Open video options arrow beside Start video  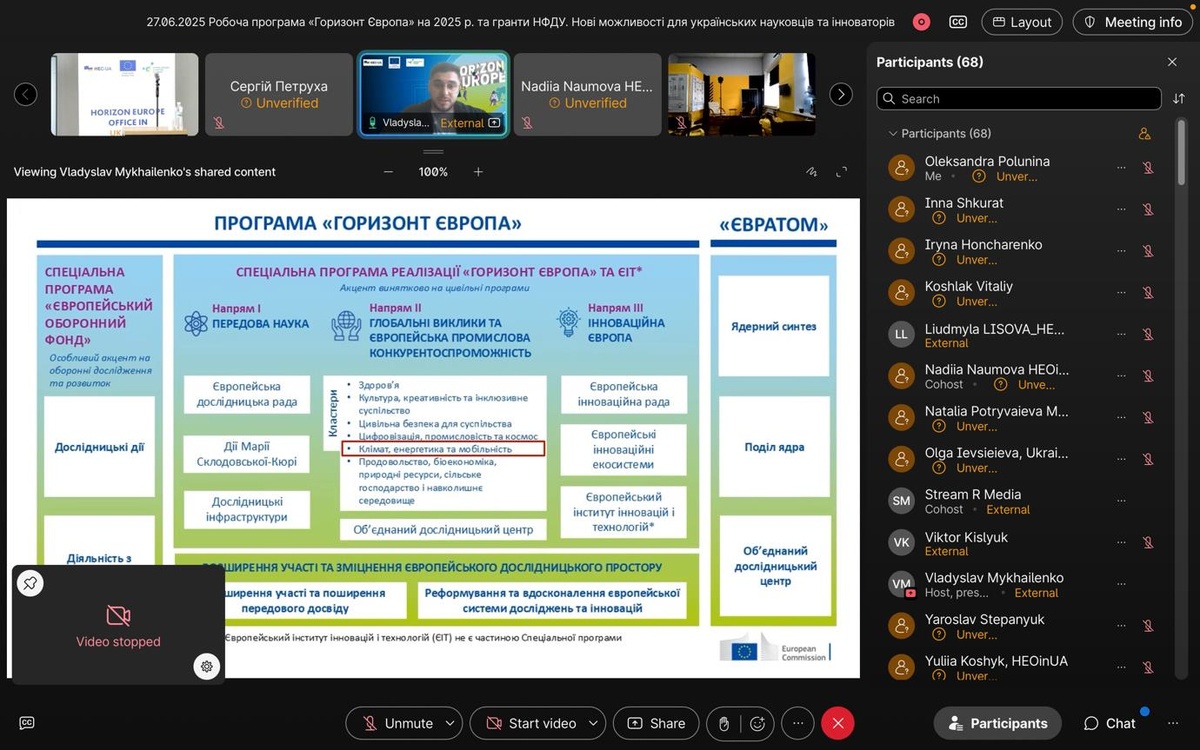pyautogui.click(x=595, y=723)
